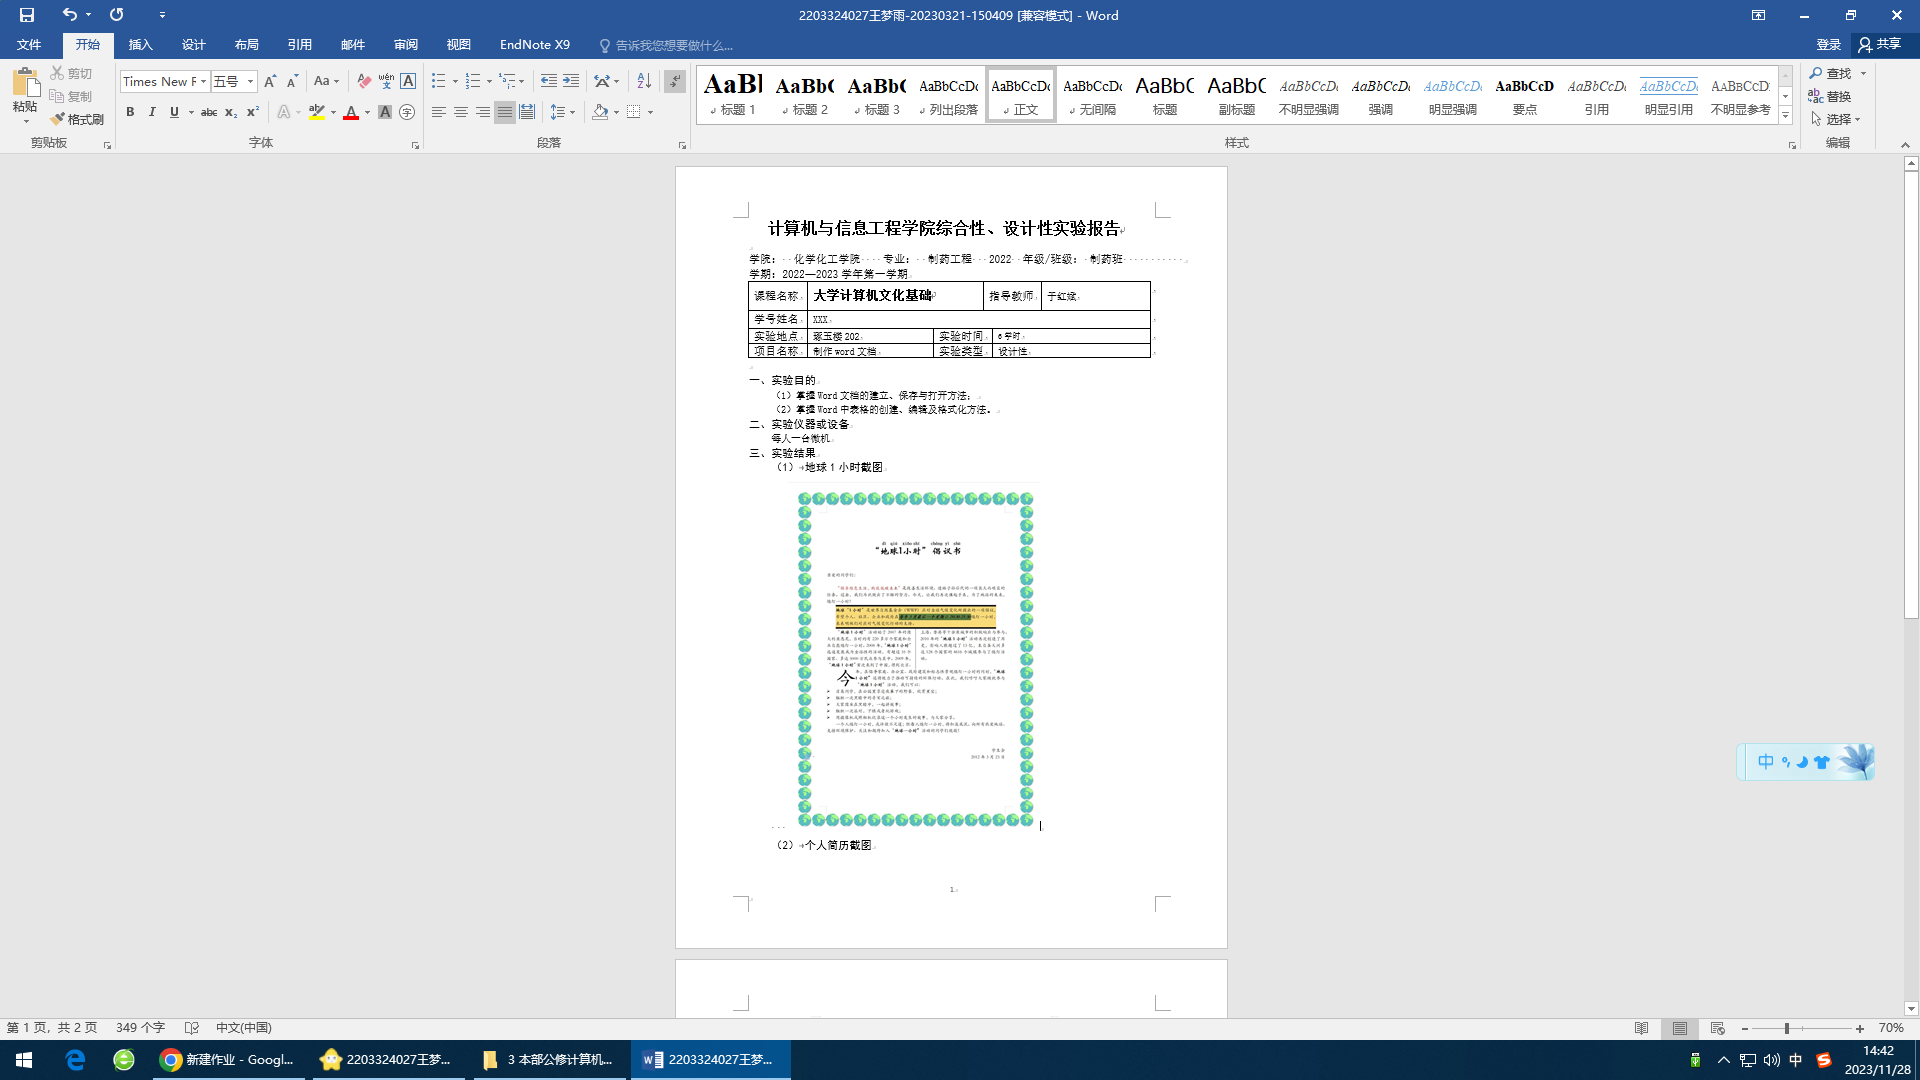
Task: Click the Save icon in title bar
Action: tap(27, 15)
